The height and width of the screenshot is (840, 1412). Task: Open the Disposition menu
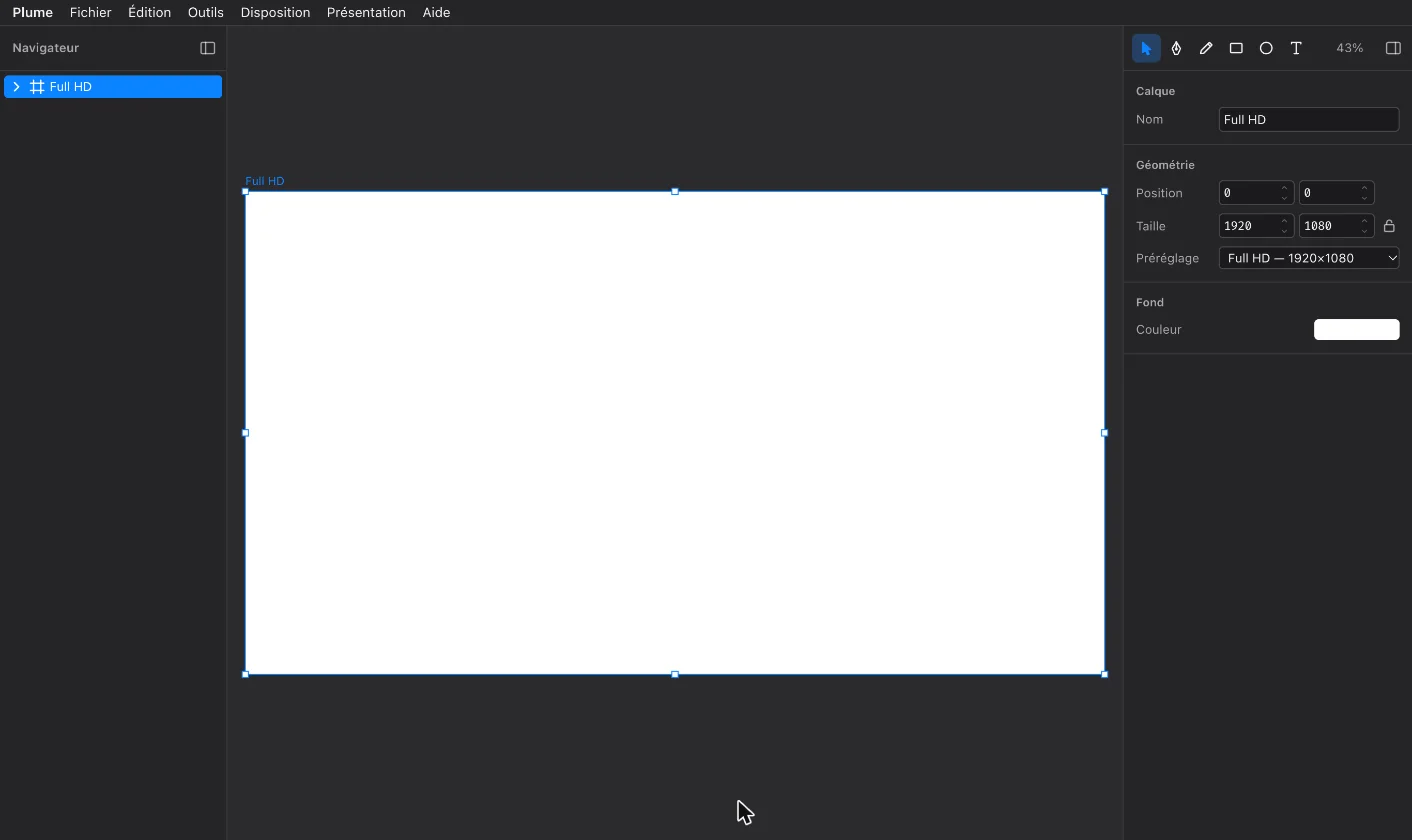[275, 13]
